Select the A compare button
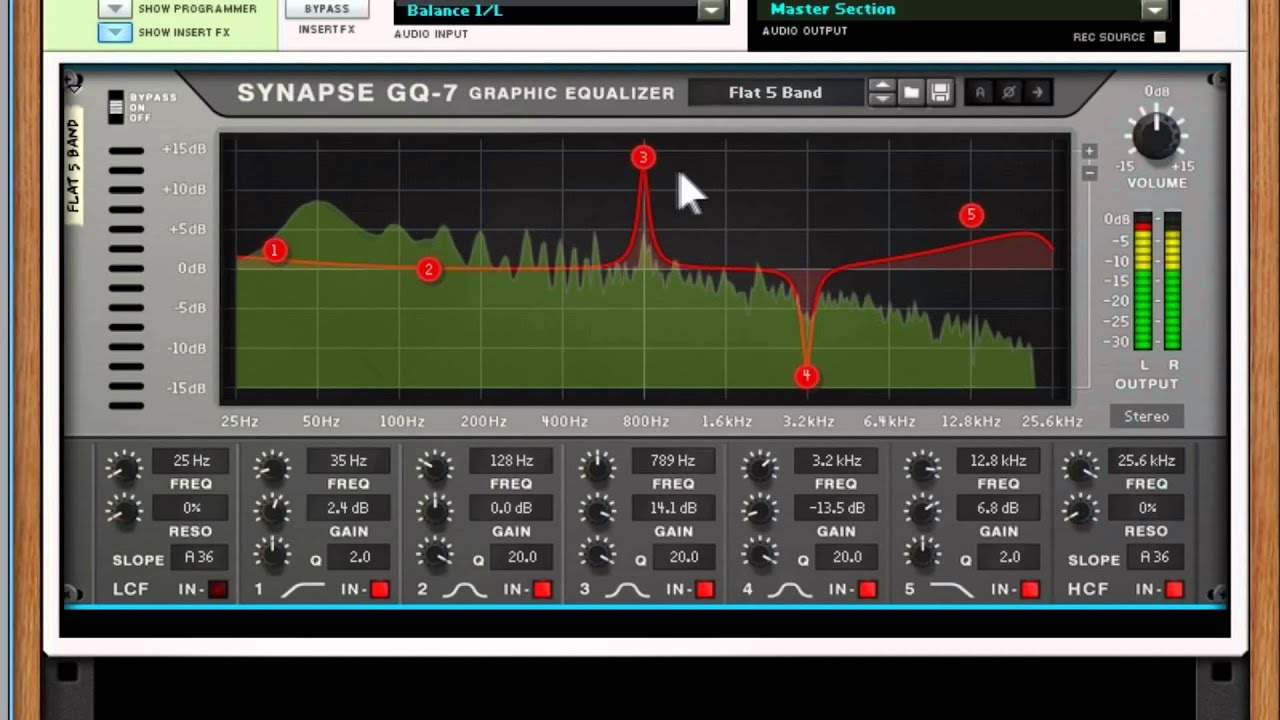This screenshot has height=720, width=1280. 980,93
